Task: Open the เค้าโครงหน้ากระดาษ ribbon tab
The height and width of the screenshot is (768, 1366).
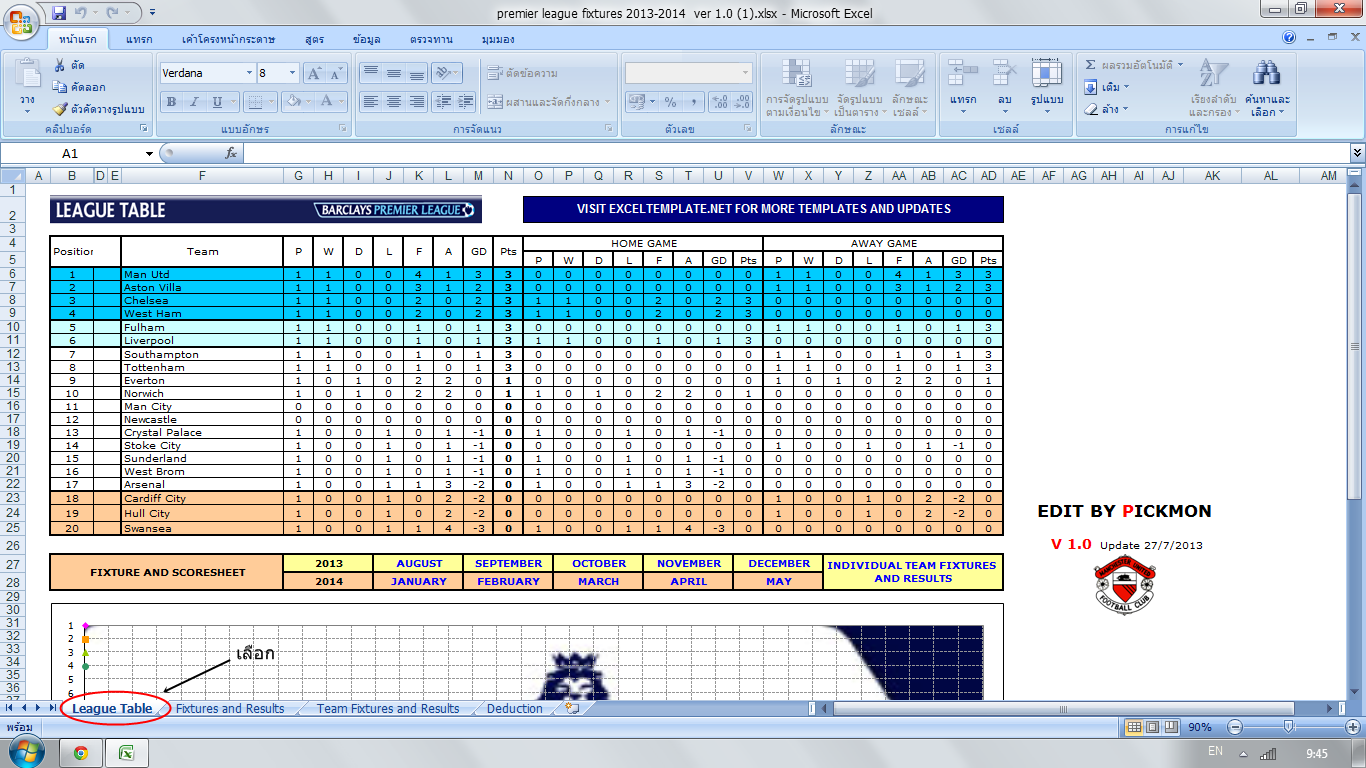Action: (228, 39)
